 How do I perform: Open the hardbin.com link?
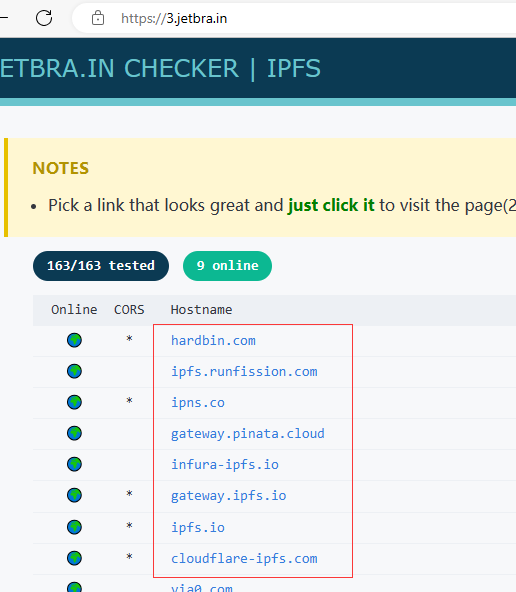point(213,341)
